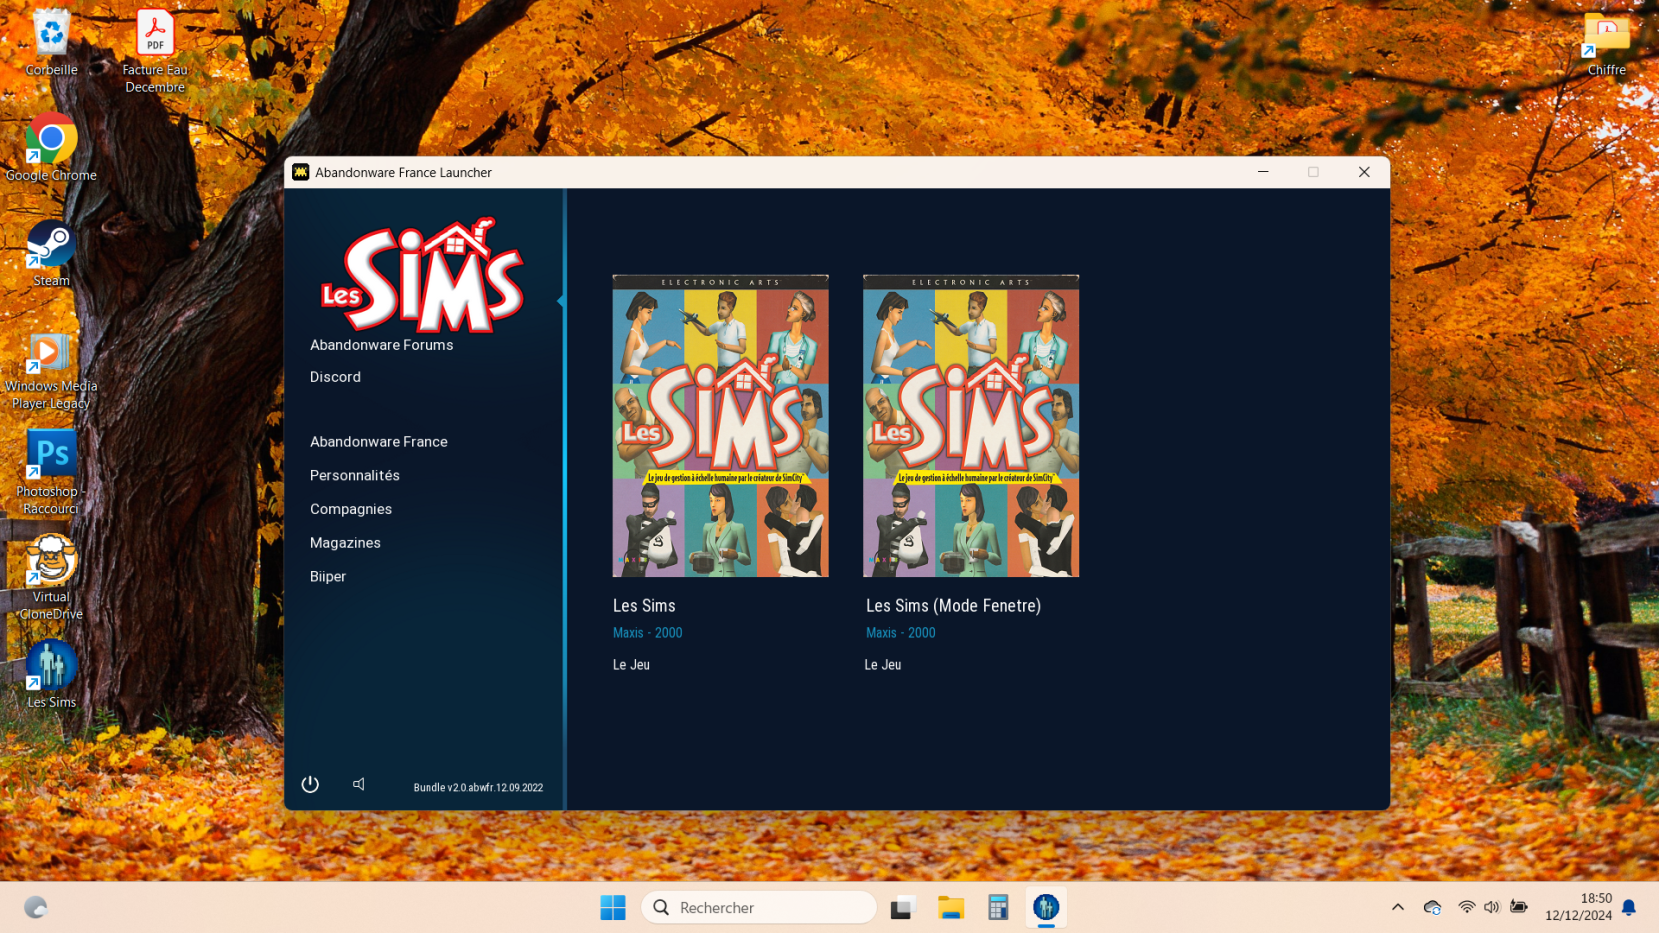Click the Windows Start button

click(x=613, y=908)
